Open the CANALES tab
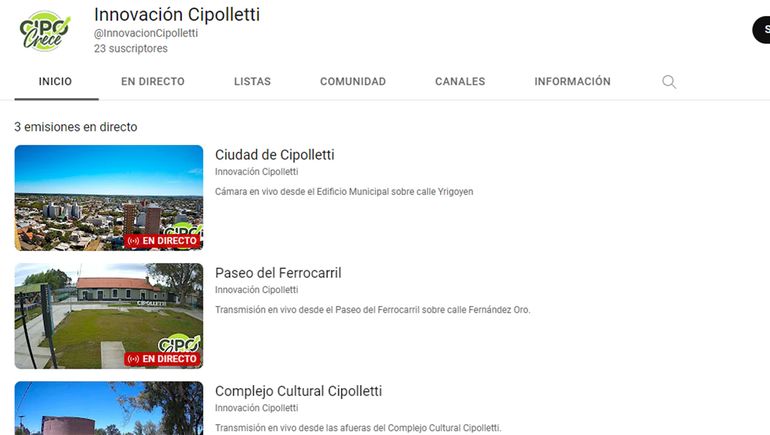This screenshot has height=435, width=770. pyautogui.click(x=460, y=82)
